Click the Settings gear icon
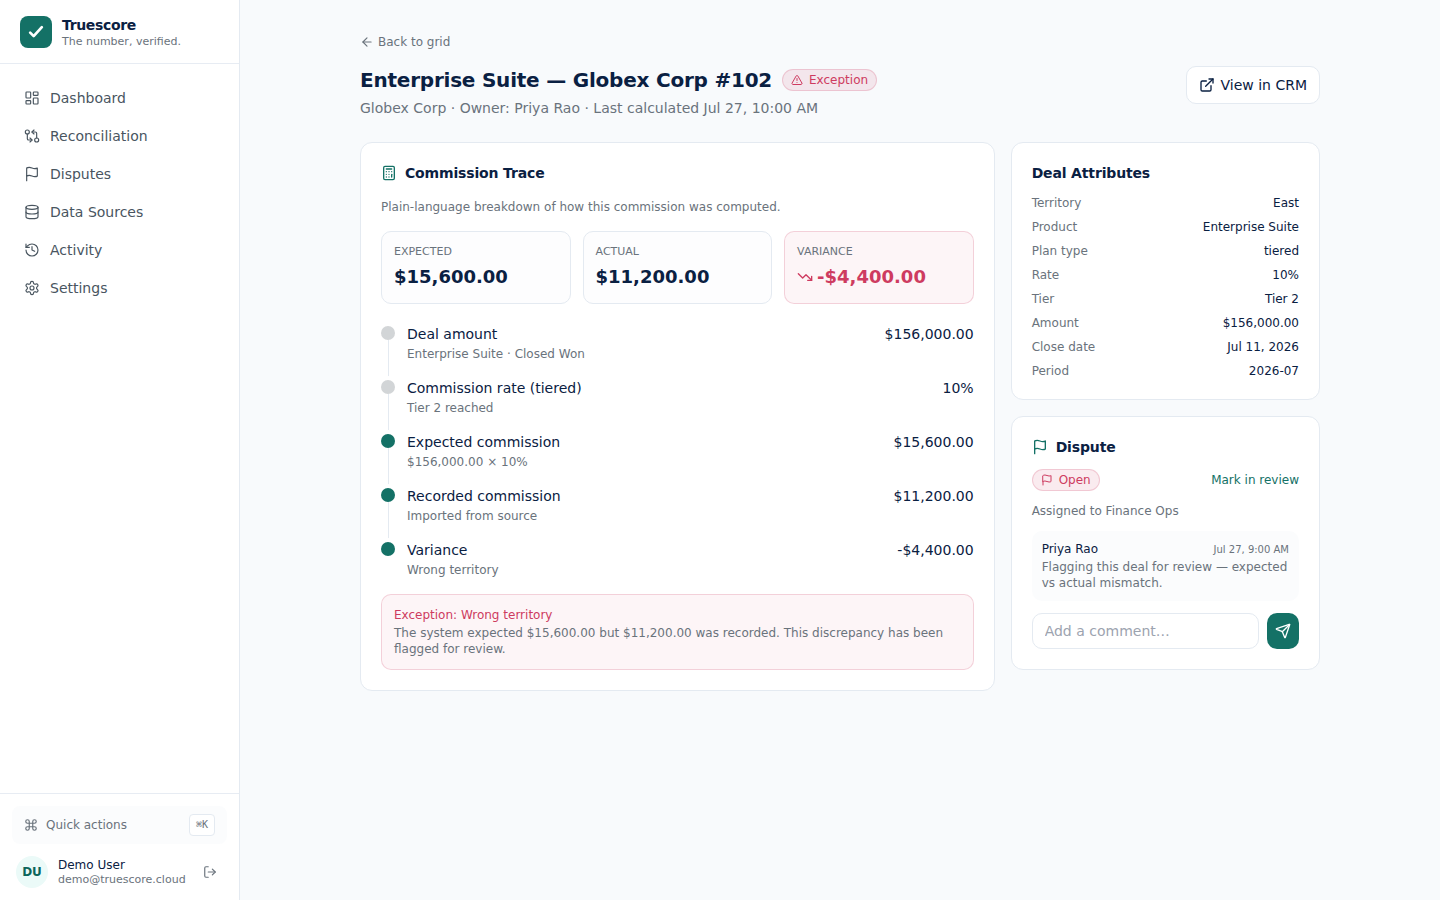The image size is (1440, 900). click(32, 288)
